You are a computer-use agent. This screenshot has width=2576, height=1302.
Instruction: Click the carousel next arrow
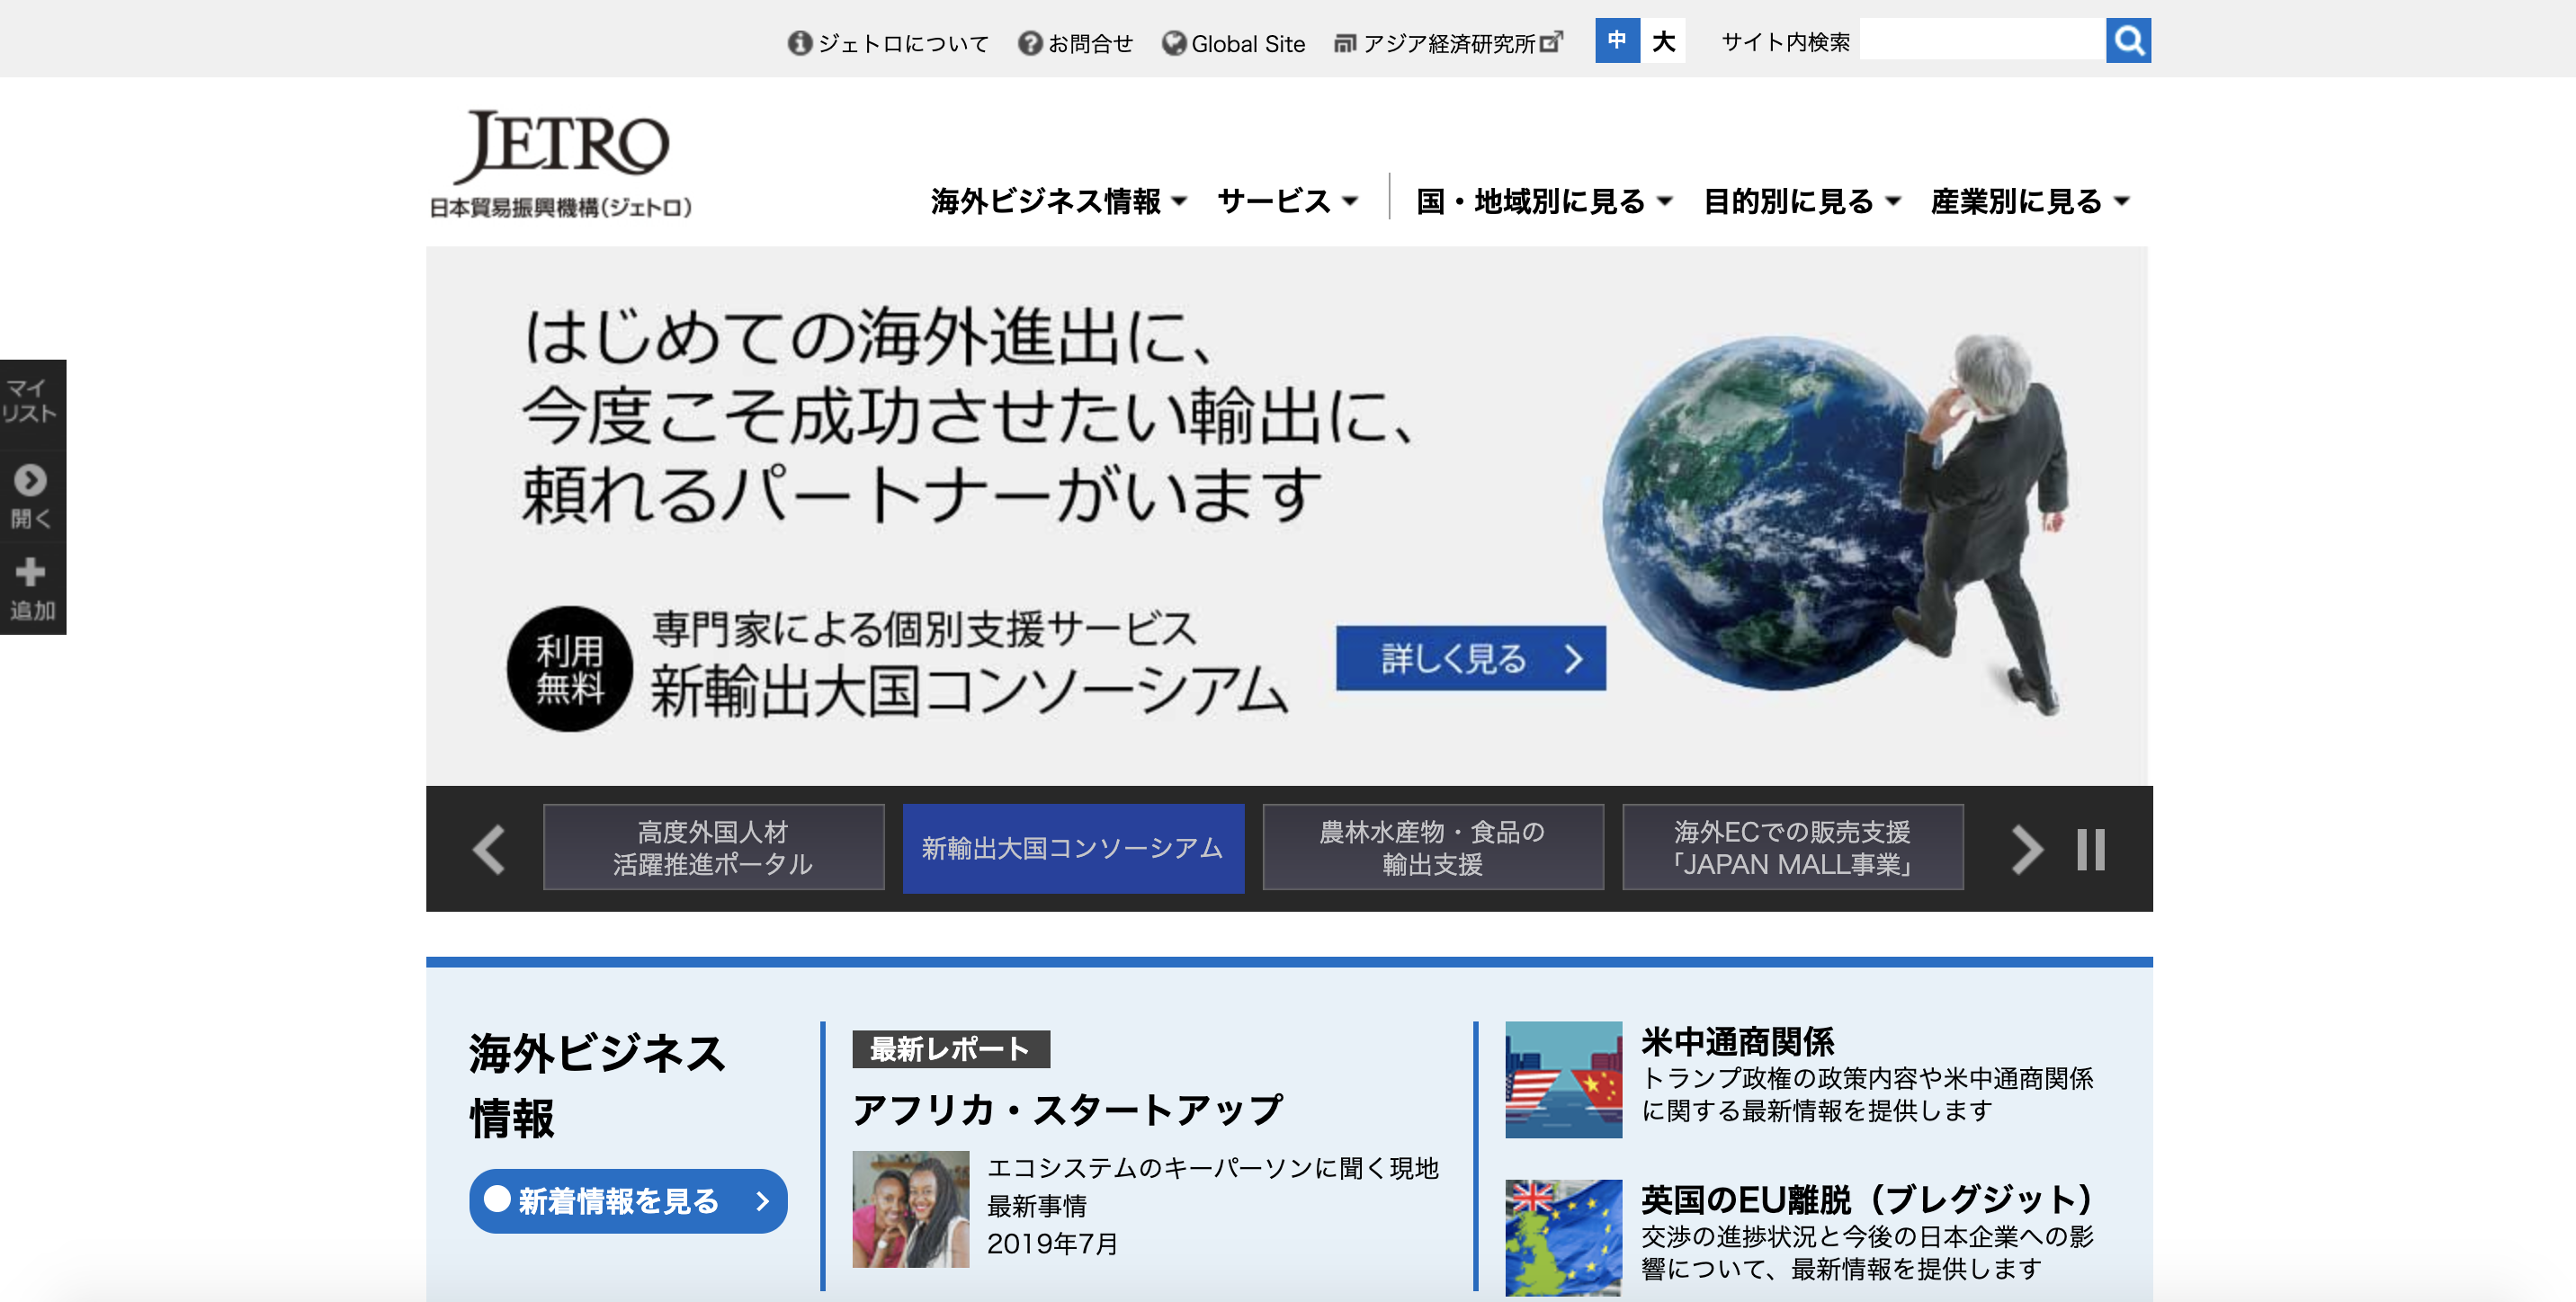pos(2026,849)
